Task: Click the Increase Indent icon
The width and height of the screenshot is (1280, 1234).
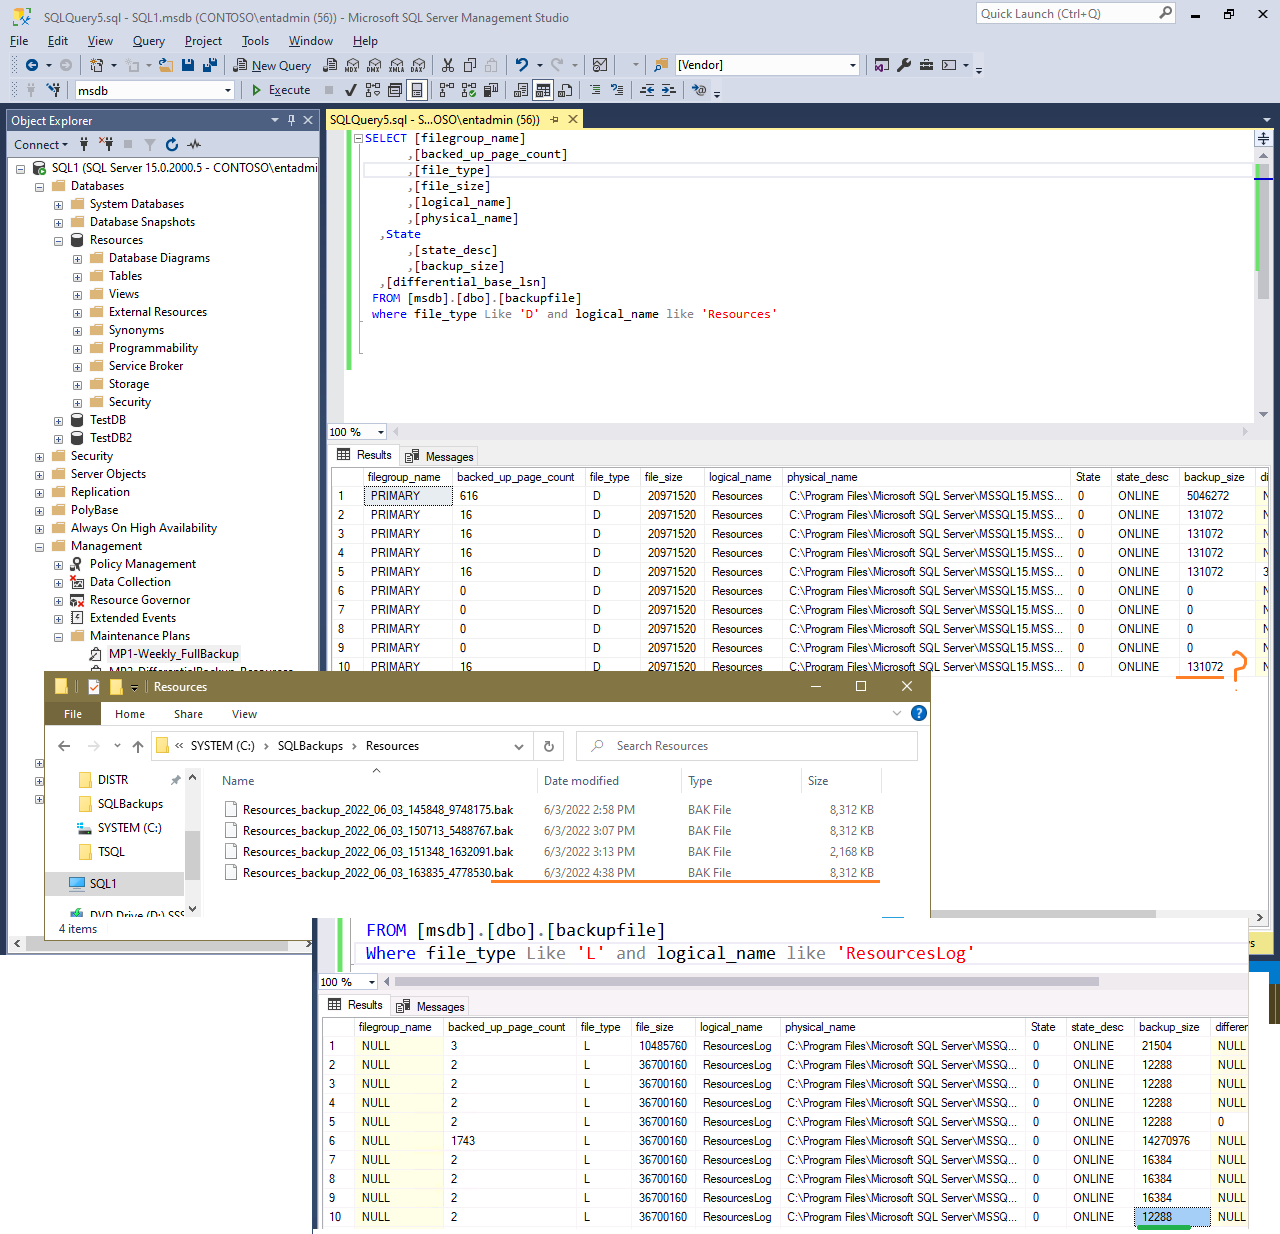Action: point(669,90)
